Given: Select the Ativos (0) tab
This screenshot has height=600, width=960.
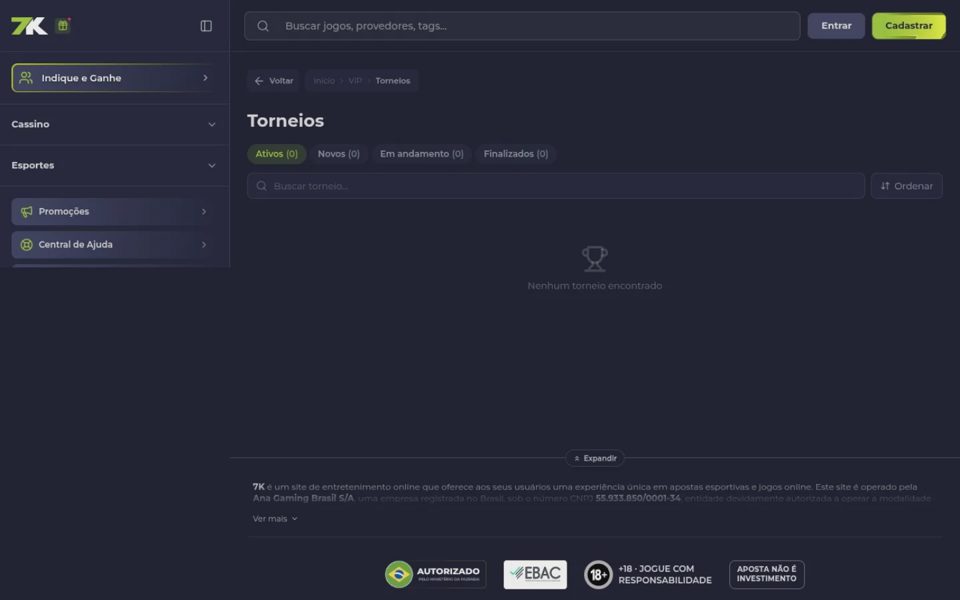Looking at the screenshot, I should click(277, 154).
